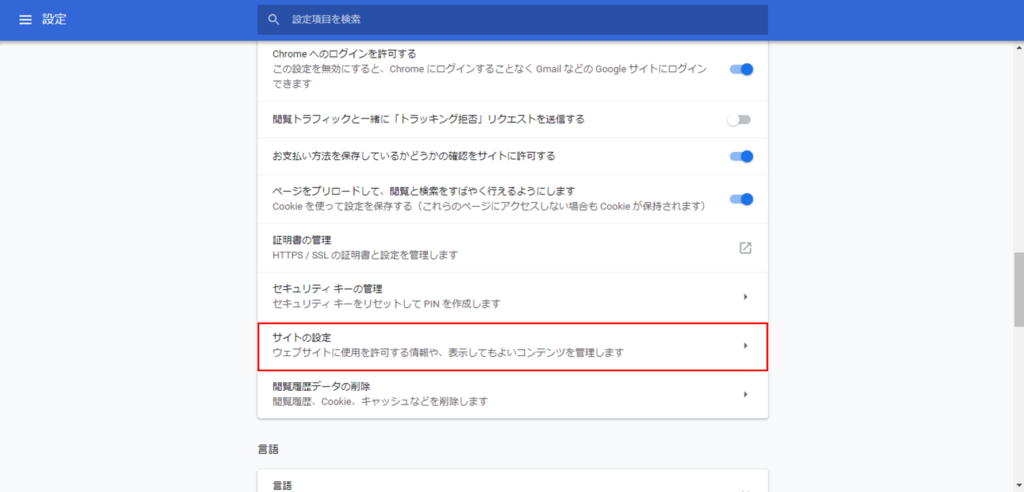This screenshot has width=1024, height=492.
Task: Expand the 言語 row chevron
Action: [745, 490]
